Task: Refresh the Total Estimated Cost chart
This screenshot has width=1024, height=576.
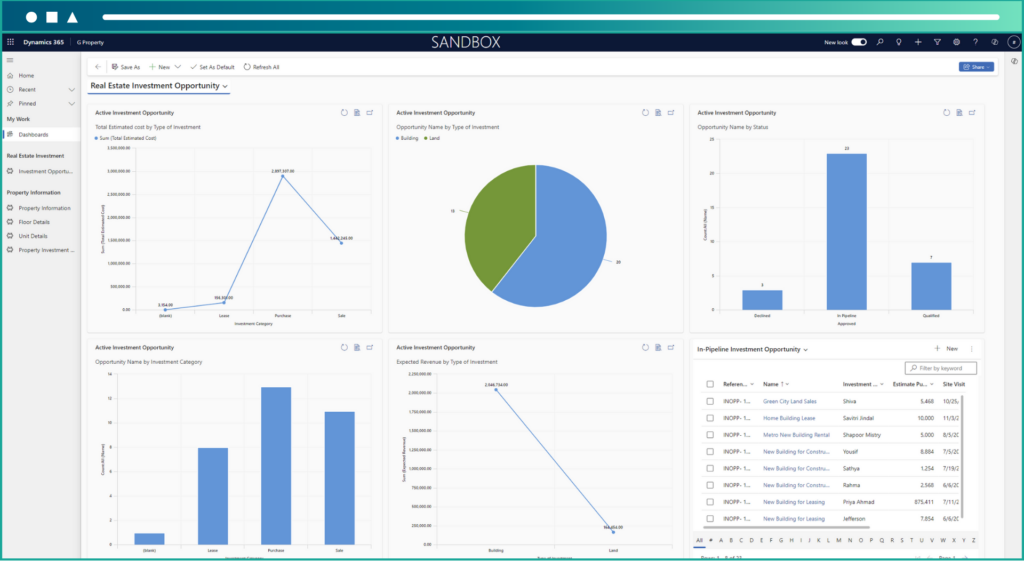Action: [x=344, y=113]
